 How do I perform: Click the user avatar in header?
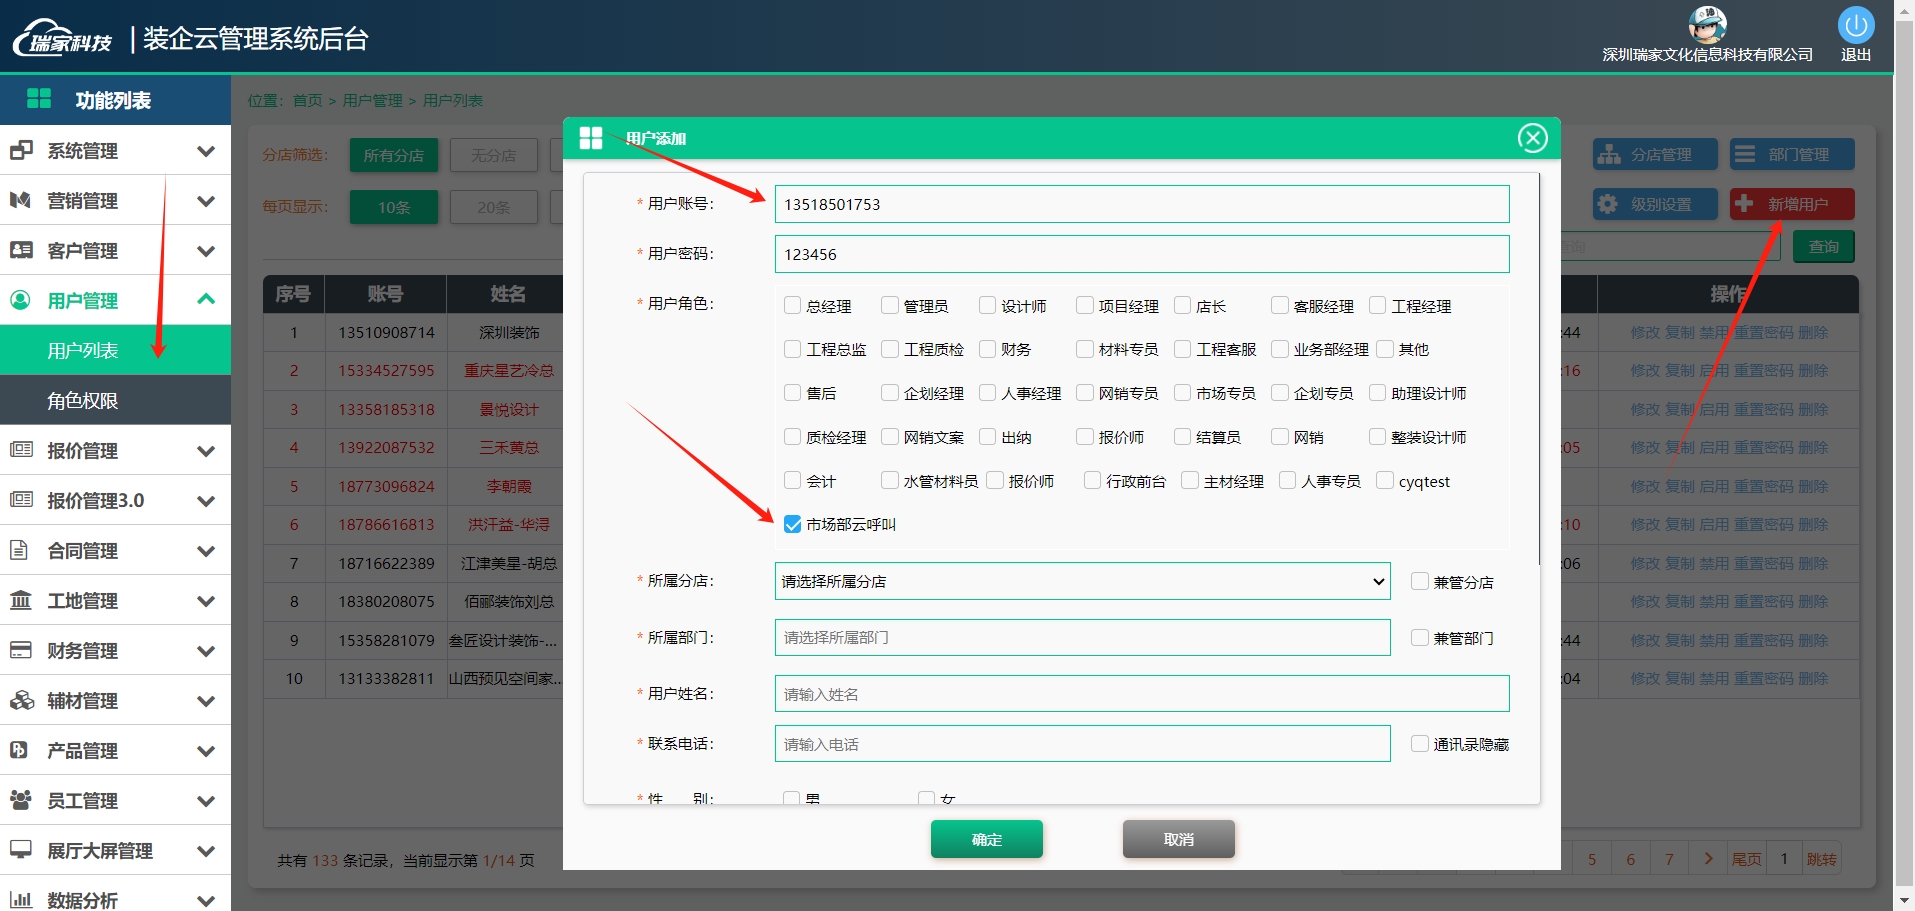tap(1707, 24)
